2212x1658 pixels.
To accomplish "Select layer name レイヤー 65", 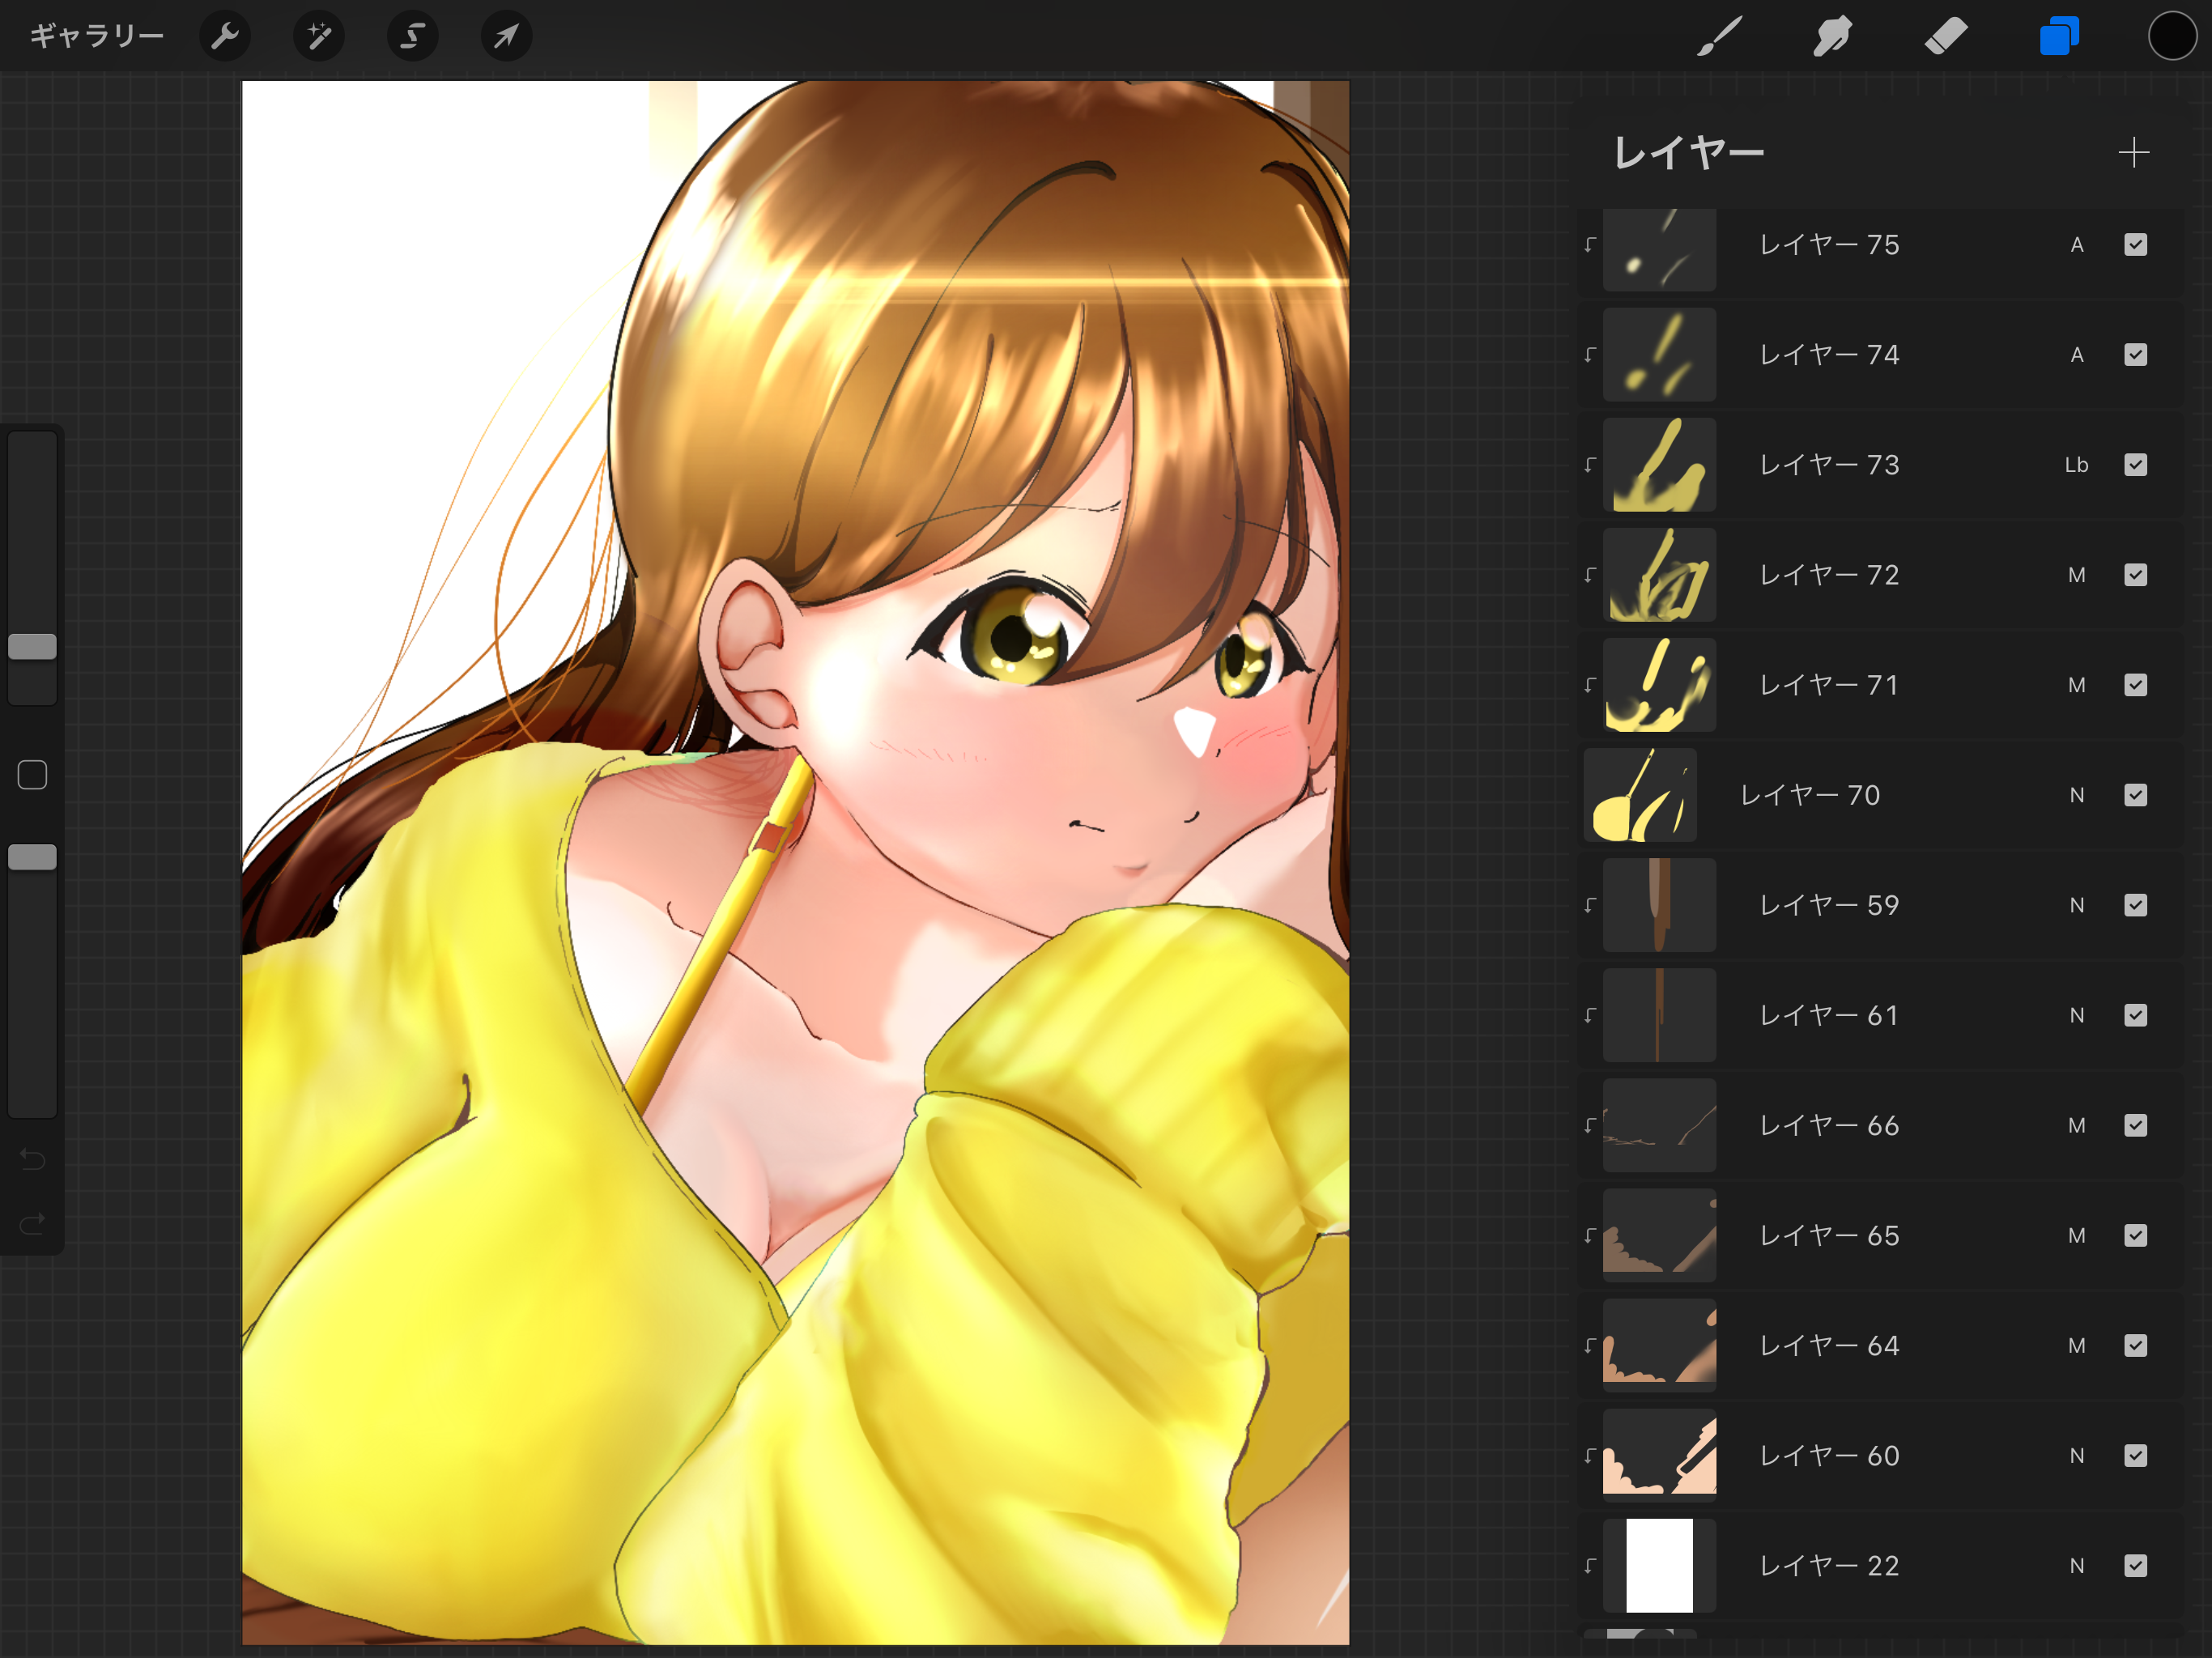I will pyautogui.click(x=1829, y=1235).
